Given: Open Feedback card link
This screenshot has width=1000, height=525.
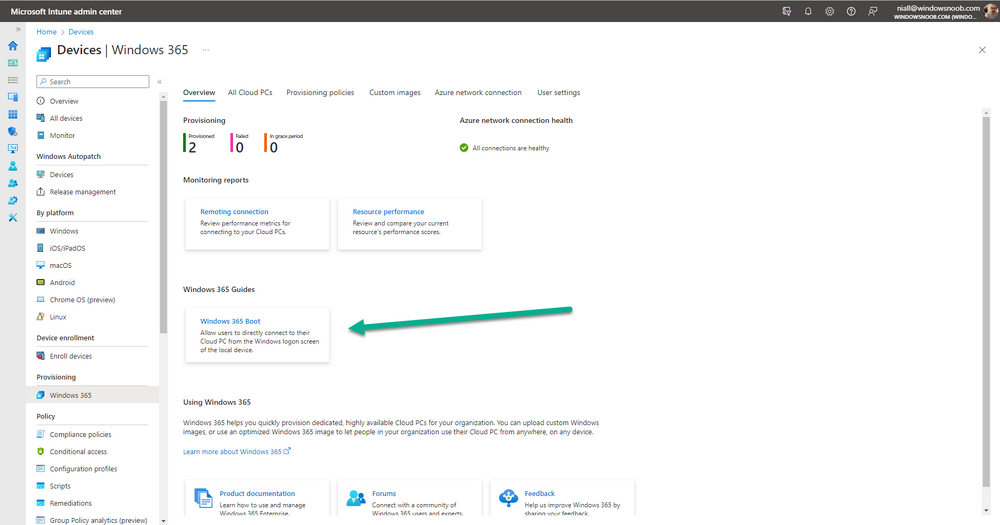Looking at the screenshot, I should (540, 494).
